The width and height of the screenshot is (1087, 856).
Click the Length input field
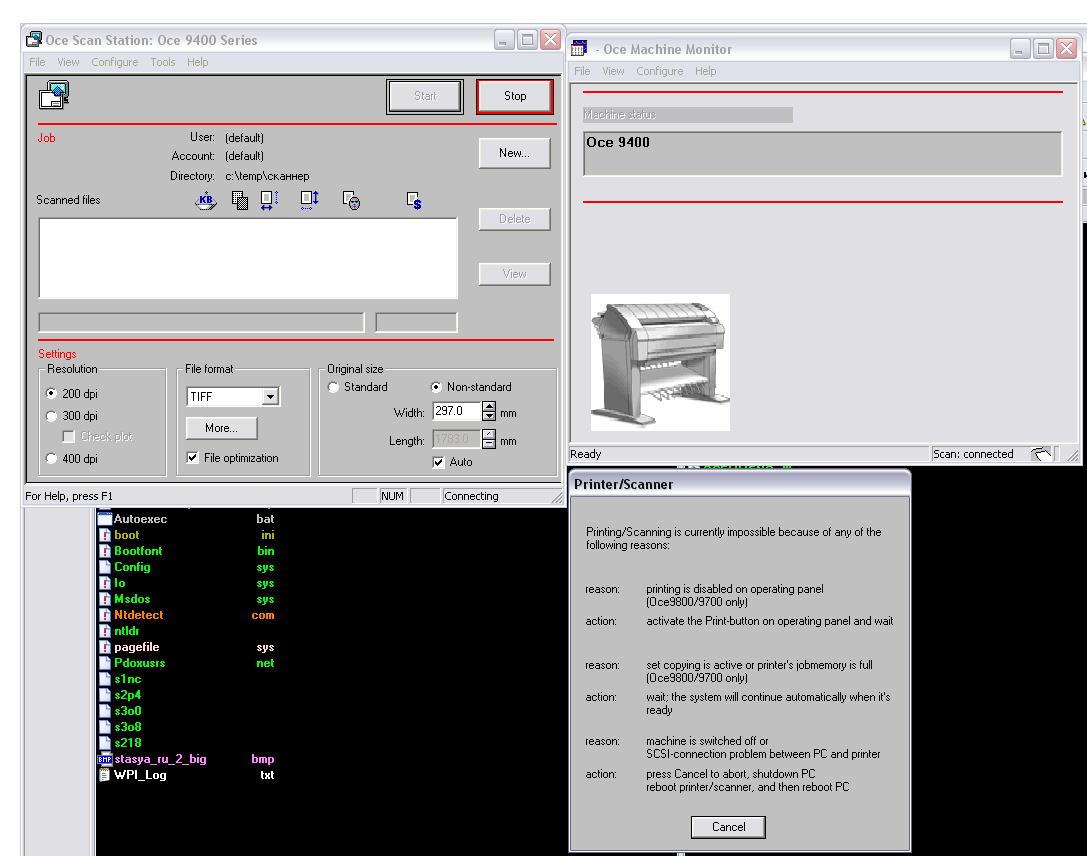coord(456,439)
